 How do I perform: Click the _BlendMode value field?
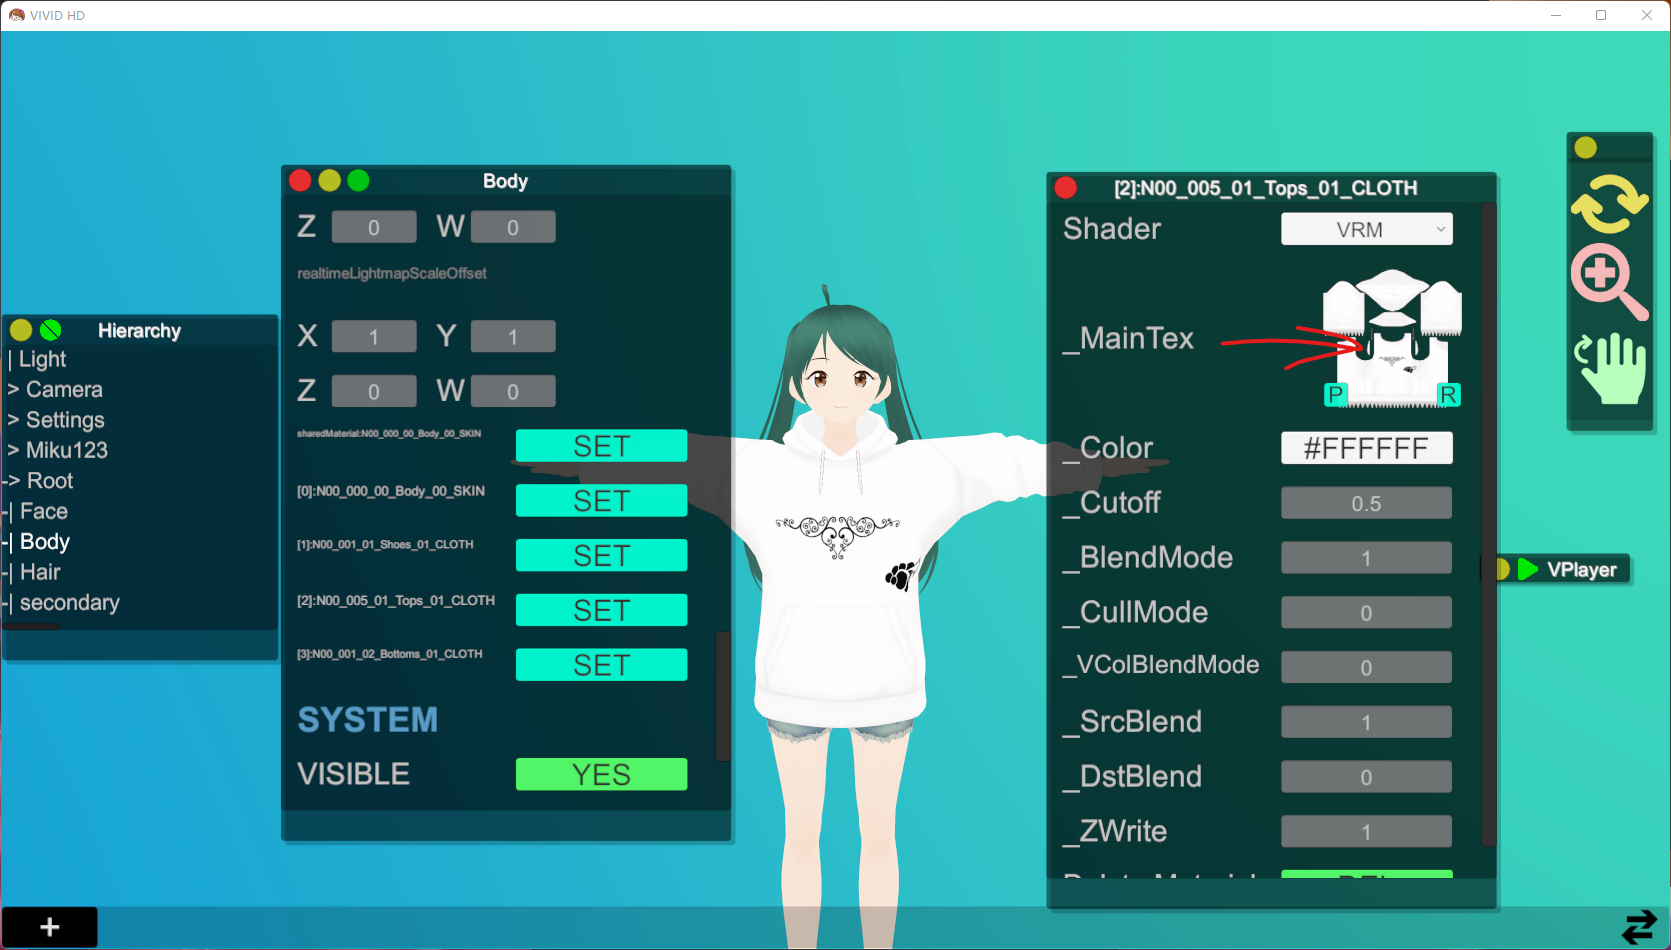[x=1366, y=558]
